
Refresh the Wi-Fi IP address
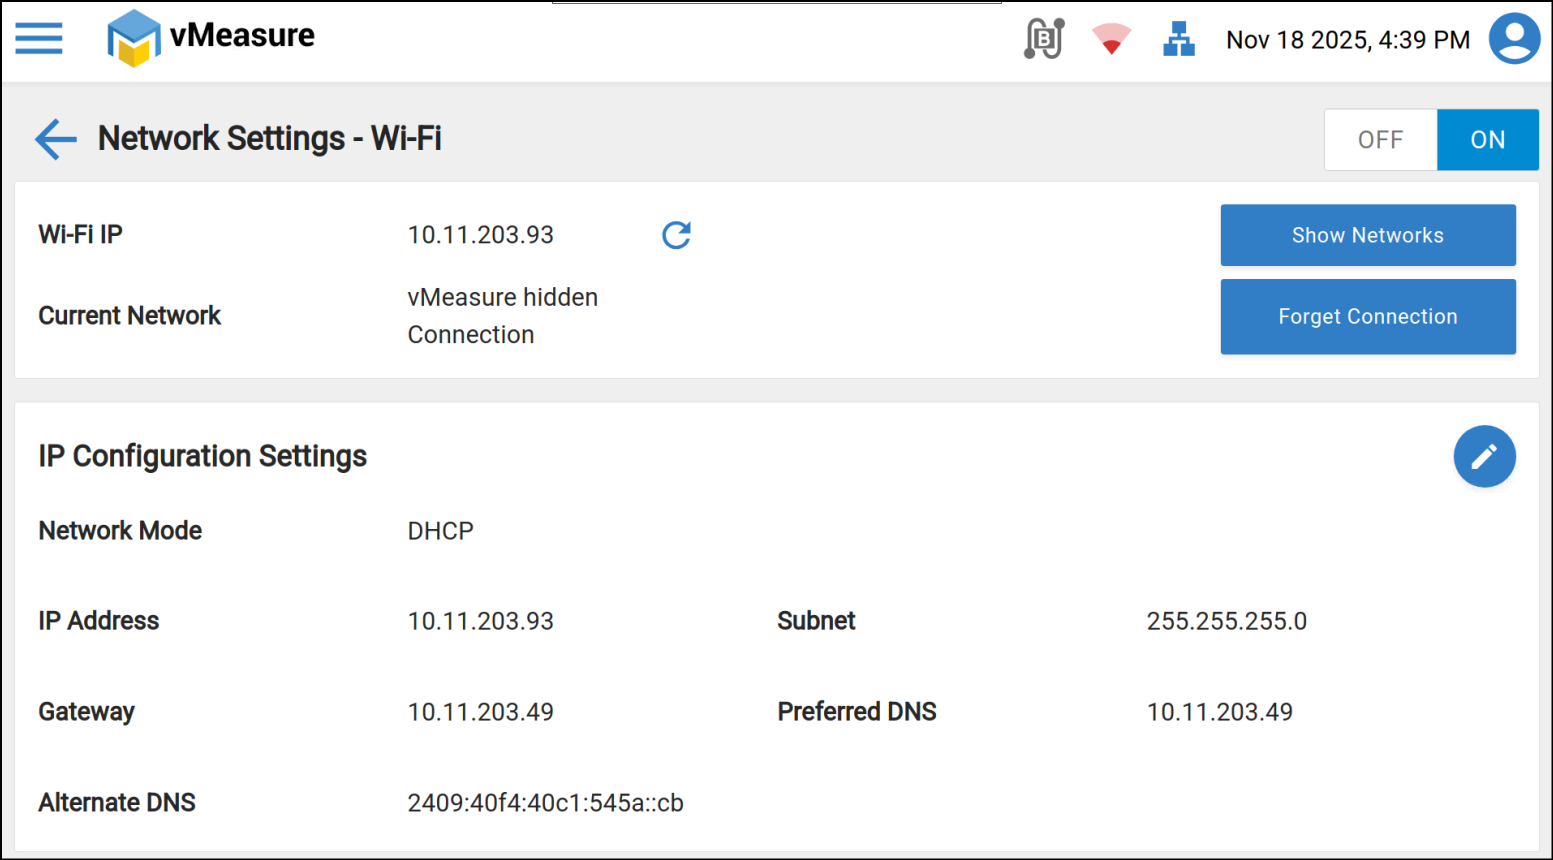[677, 235]
